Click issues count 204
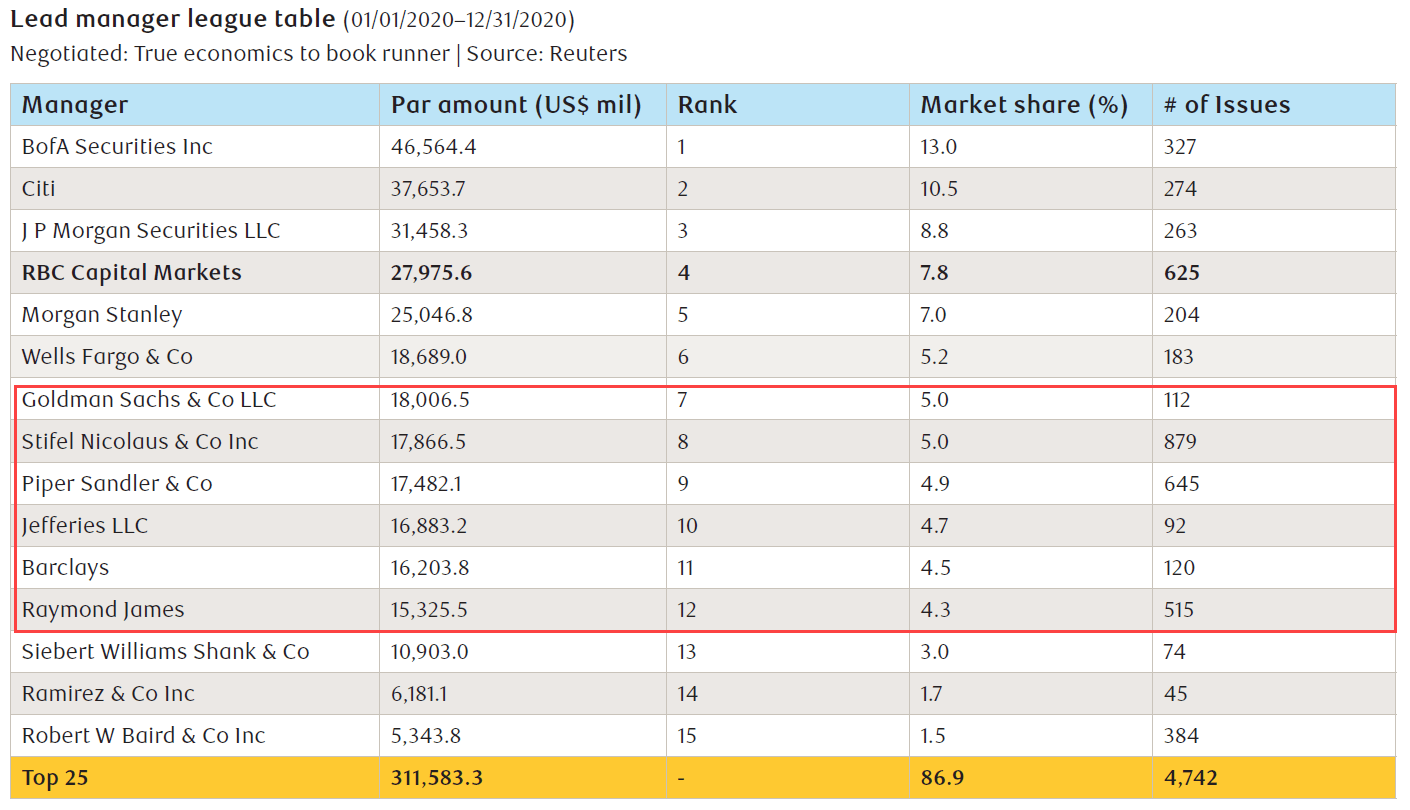 [1180, 315]
